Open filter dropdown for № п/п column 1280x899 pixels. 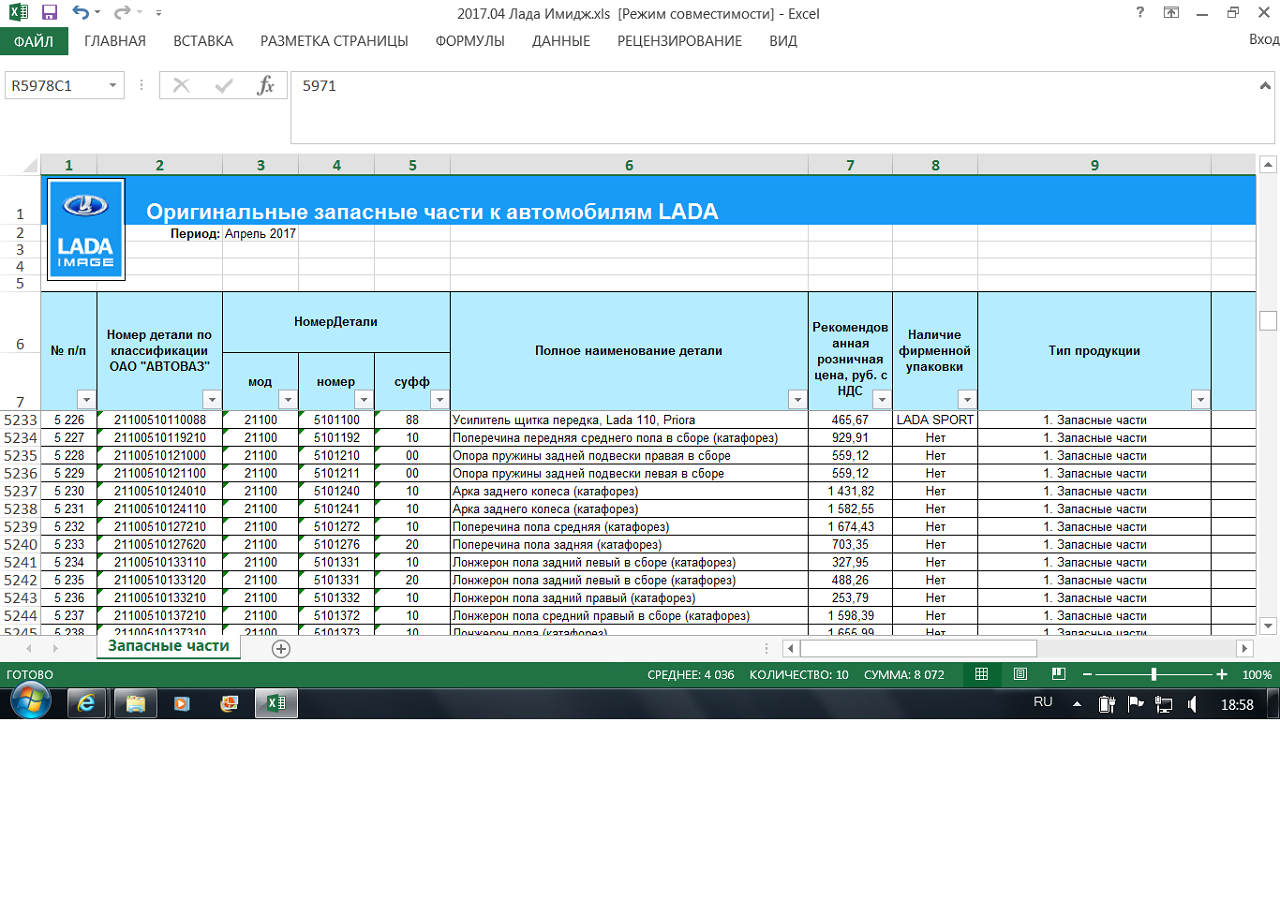click(x=88, y=400)
